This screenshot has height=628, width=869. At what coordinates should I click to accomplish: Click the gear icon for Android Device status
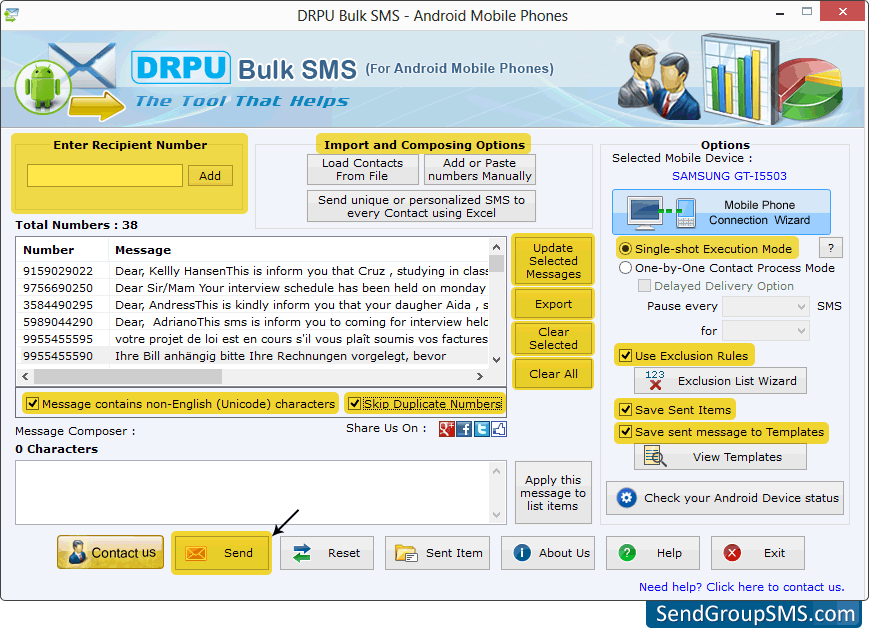(x=626, y=498)
